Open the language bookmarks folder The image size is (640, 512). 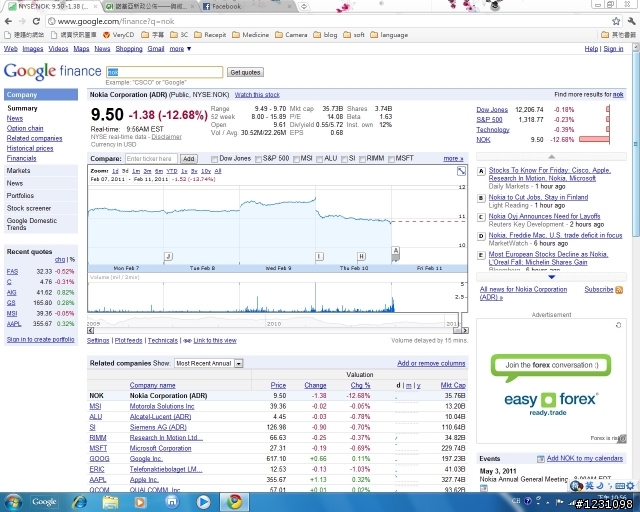(389, 35)
